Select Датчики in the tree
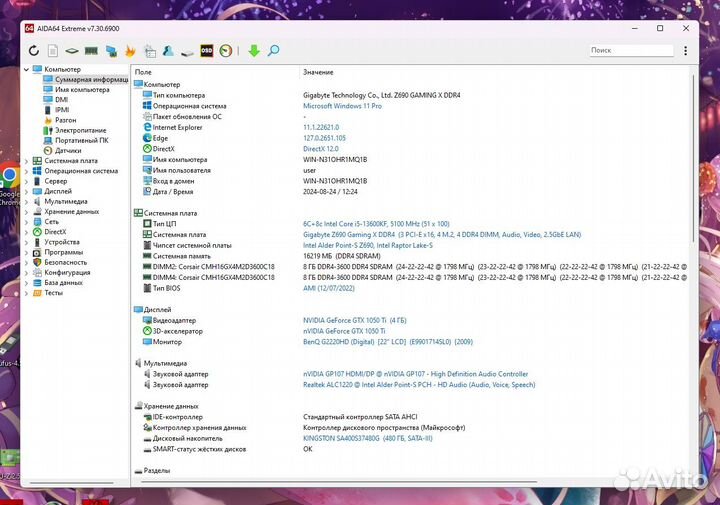The width and height of the screenshot is (720, 505). coord(68,150)
